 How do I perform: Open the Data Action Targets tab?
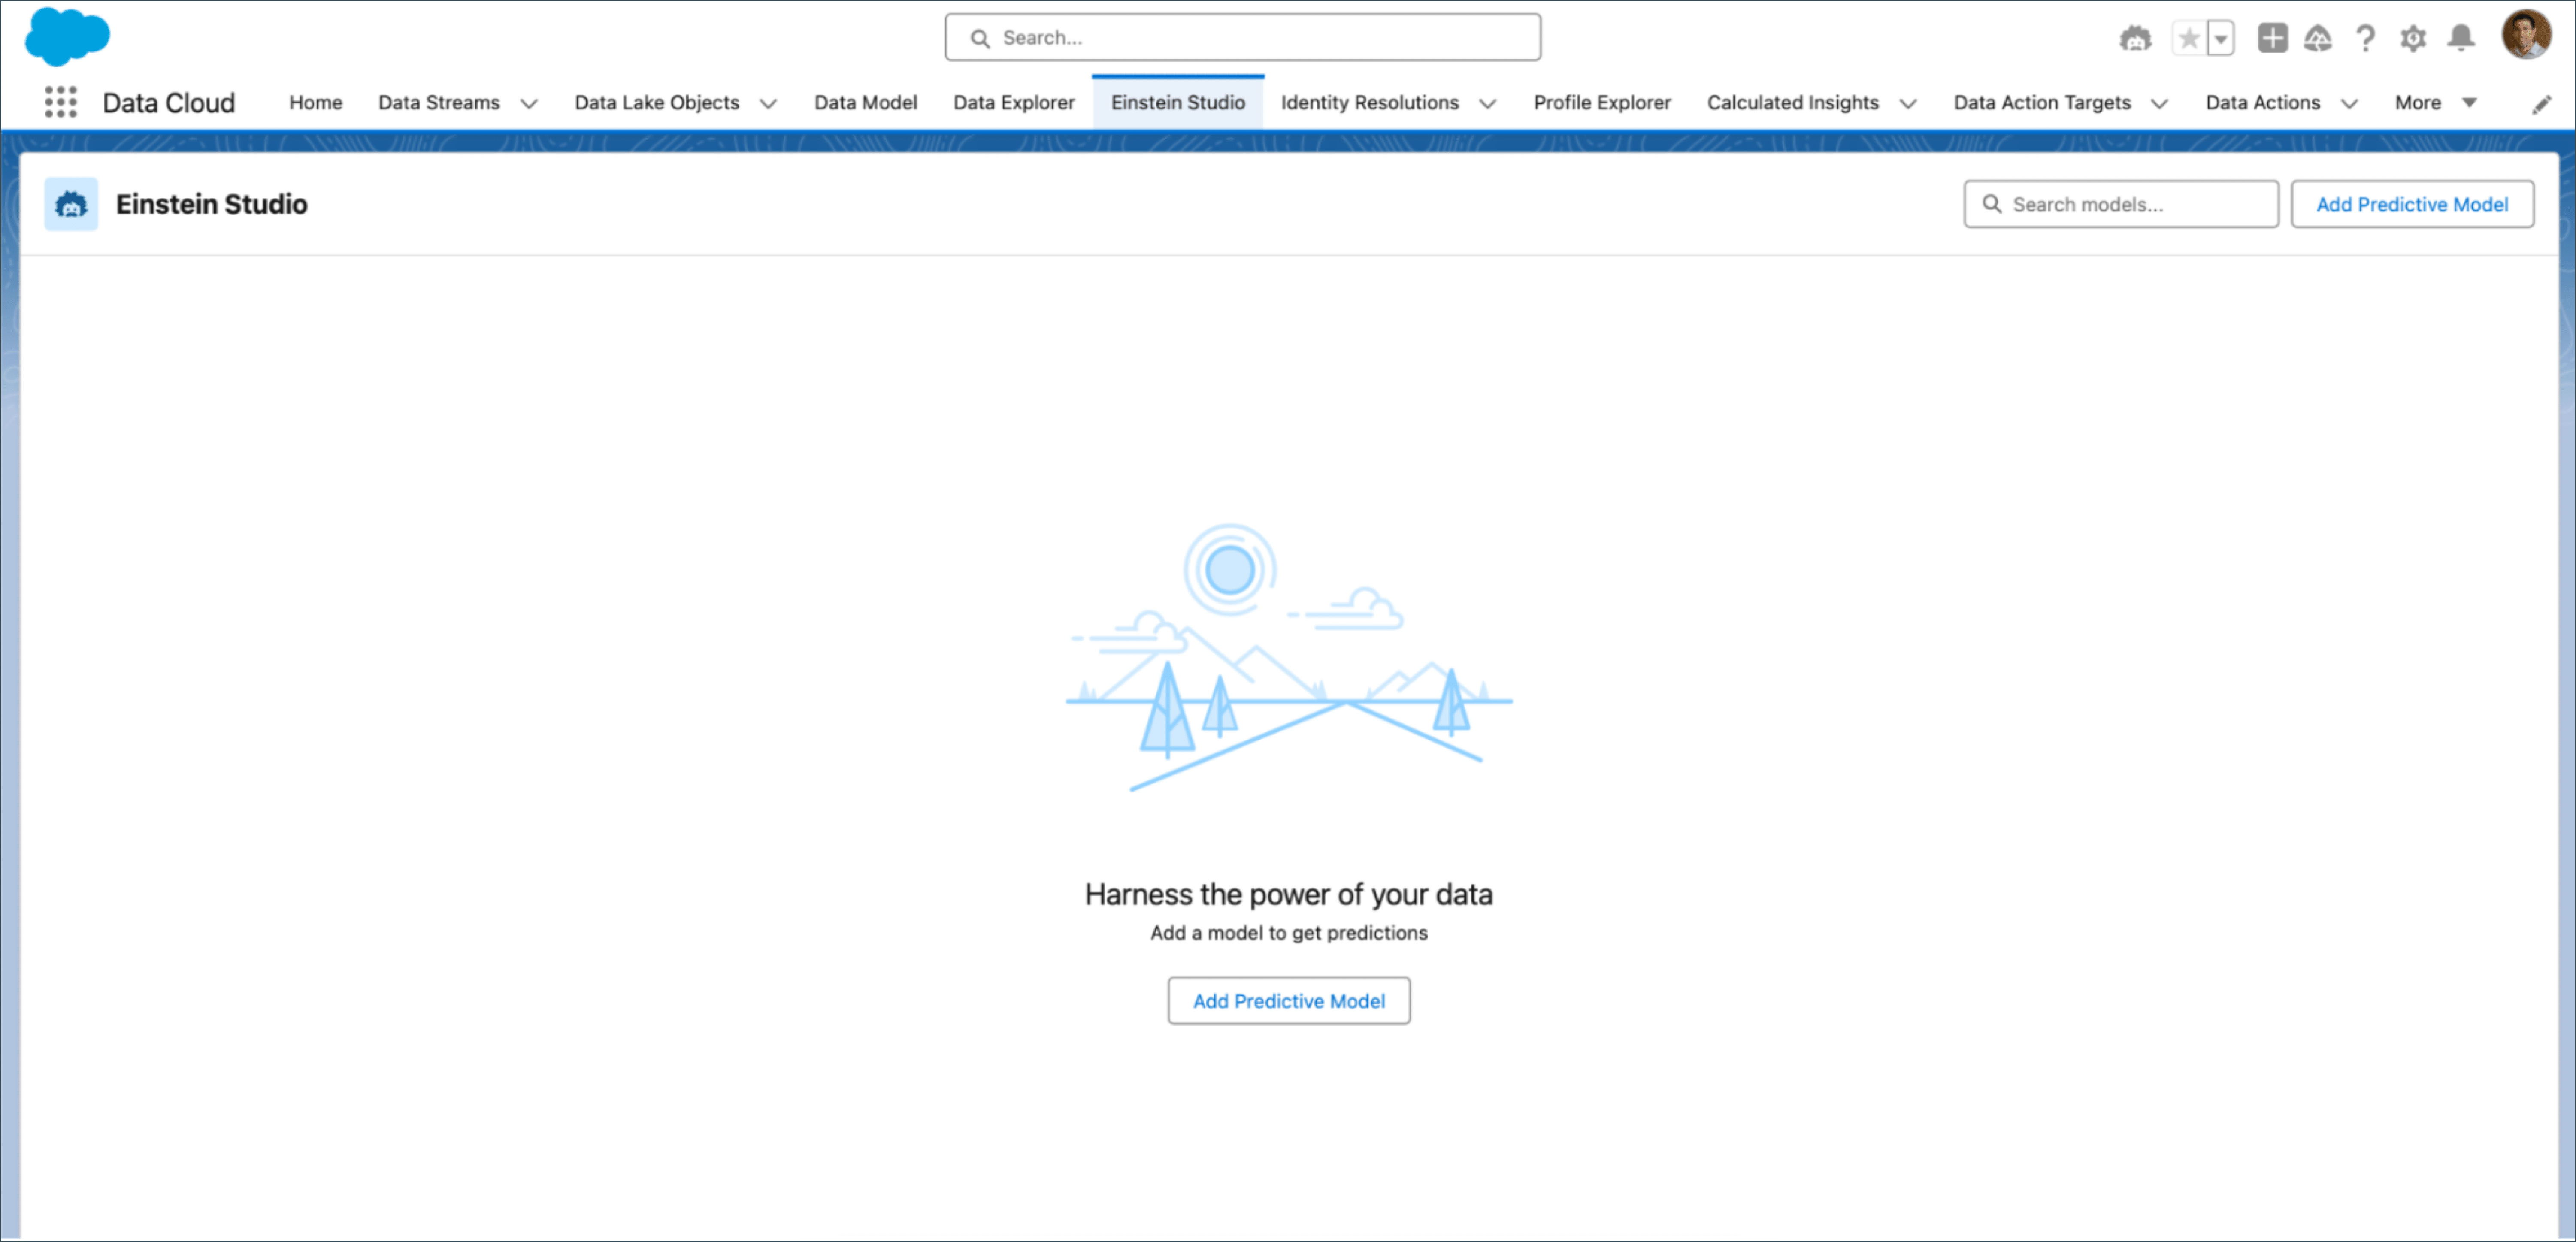[x=2042, y=102]
